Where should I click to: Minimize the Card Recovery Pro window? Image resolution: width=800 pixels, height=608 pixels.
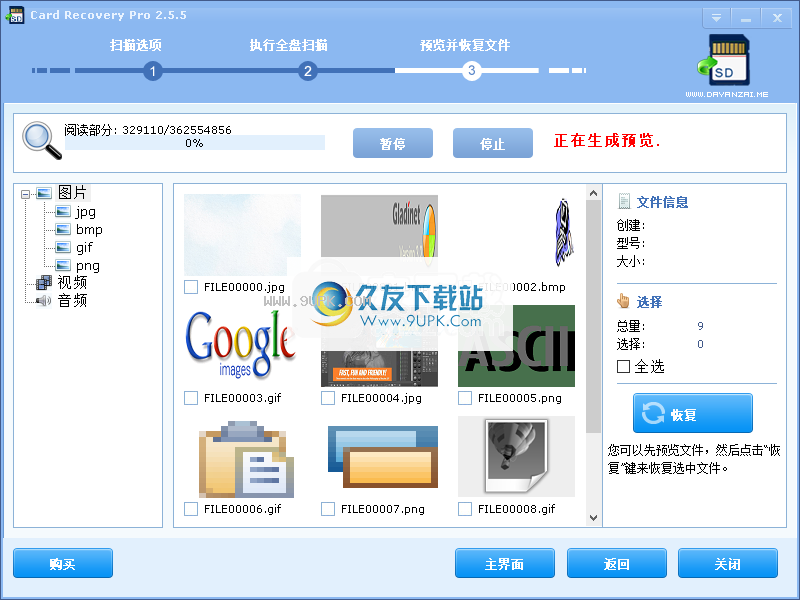point(746,18)
